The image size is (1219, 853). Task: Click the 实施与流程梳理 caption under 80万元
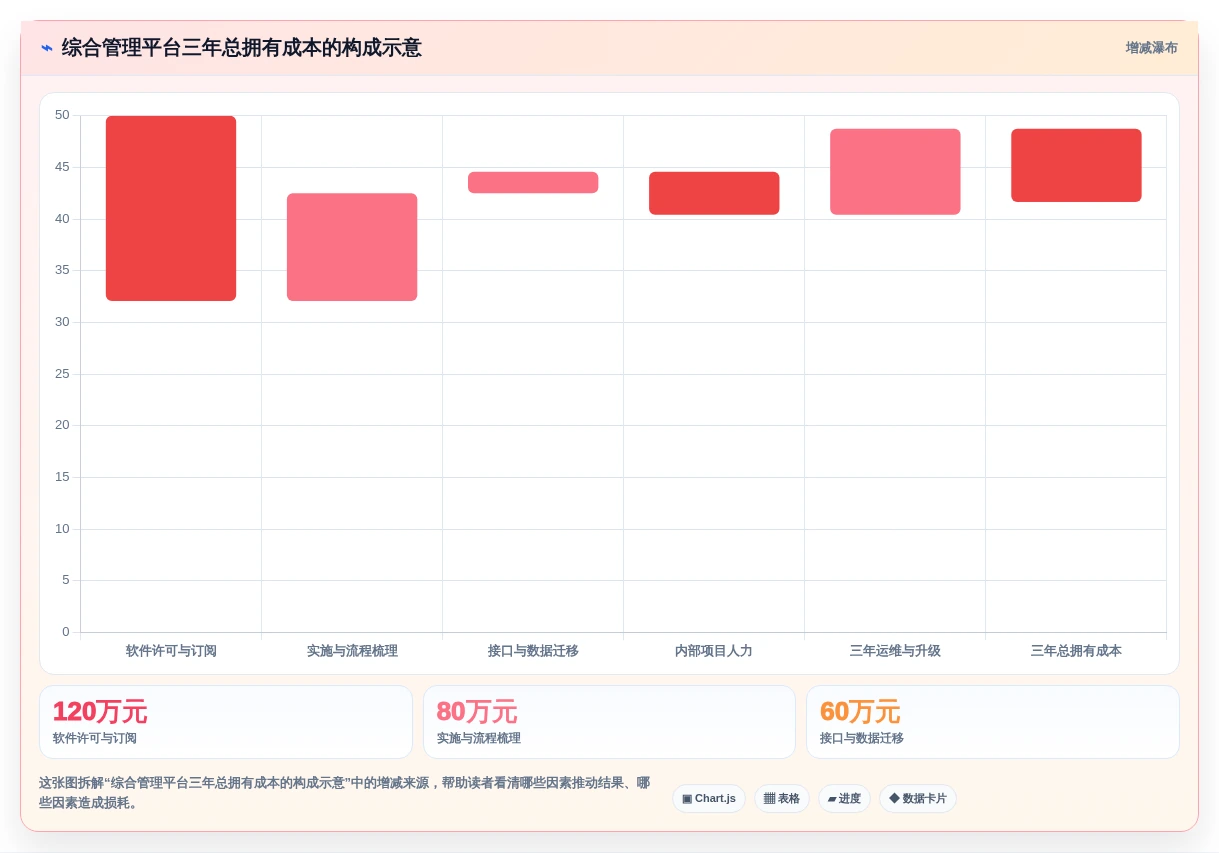pos(479,739)
